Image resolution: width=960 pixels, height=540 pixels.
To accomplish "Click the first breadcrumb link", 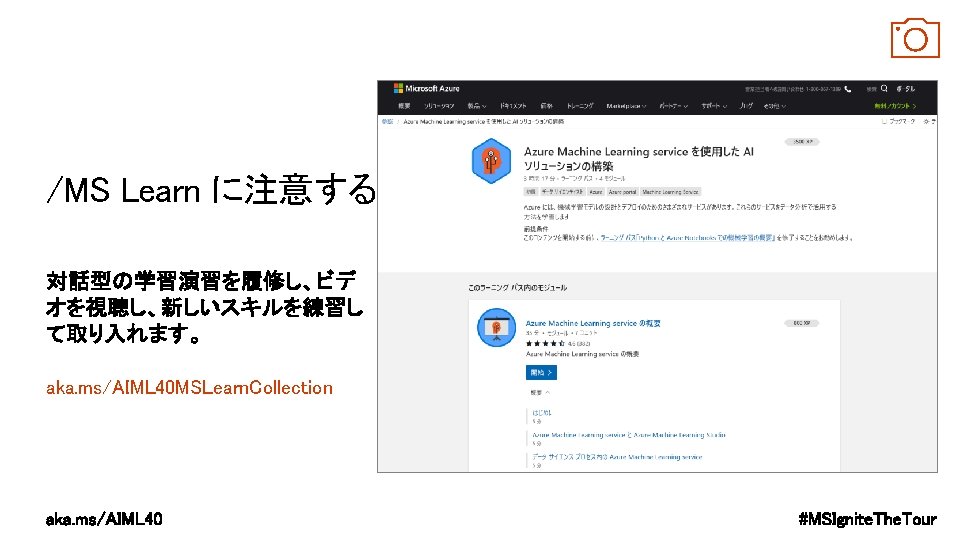I will click(x=387, y=122).
